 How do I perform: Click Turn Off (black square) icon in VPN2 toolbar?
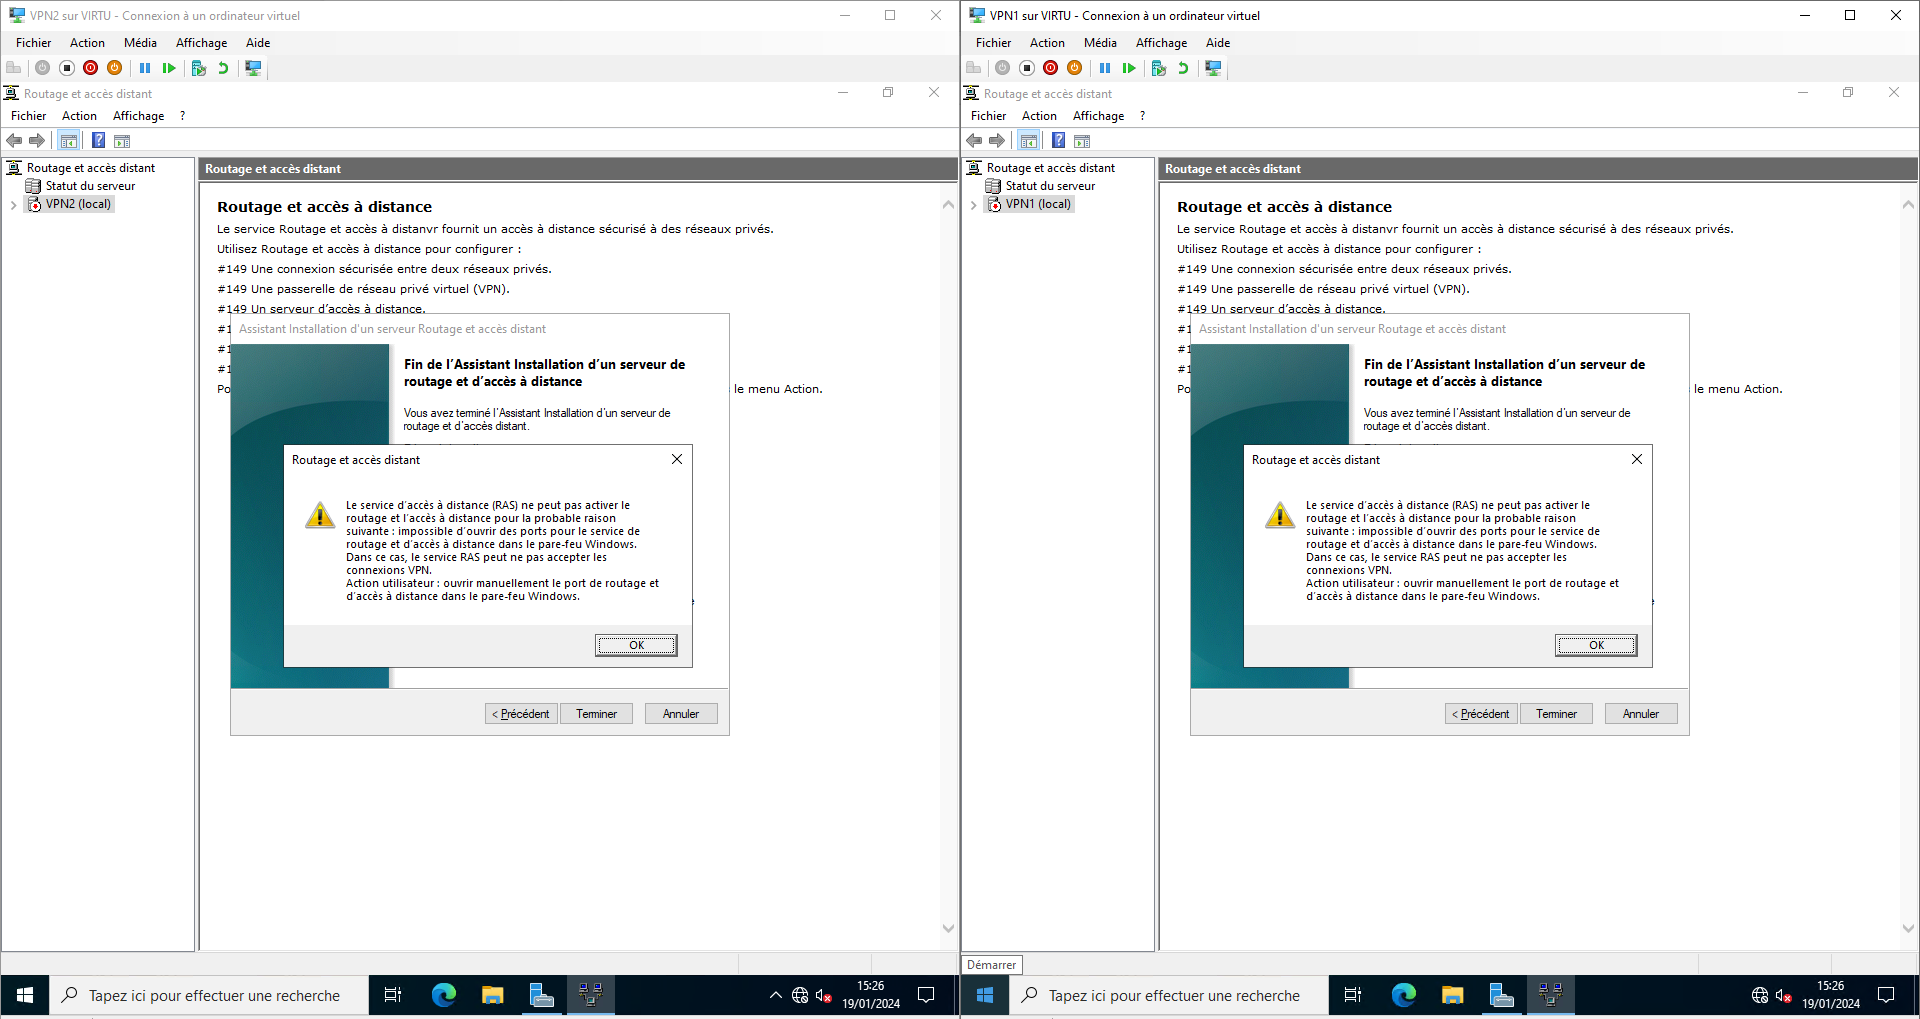click(x=67, y=68)
